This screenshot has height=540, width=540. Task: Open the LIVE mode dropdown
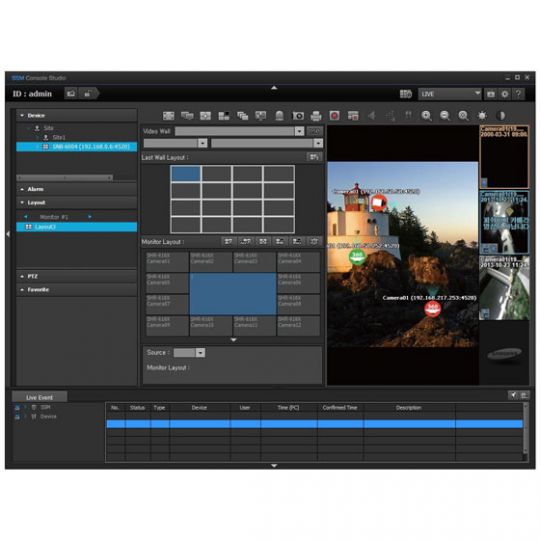tap(450, 94)
